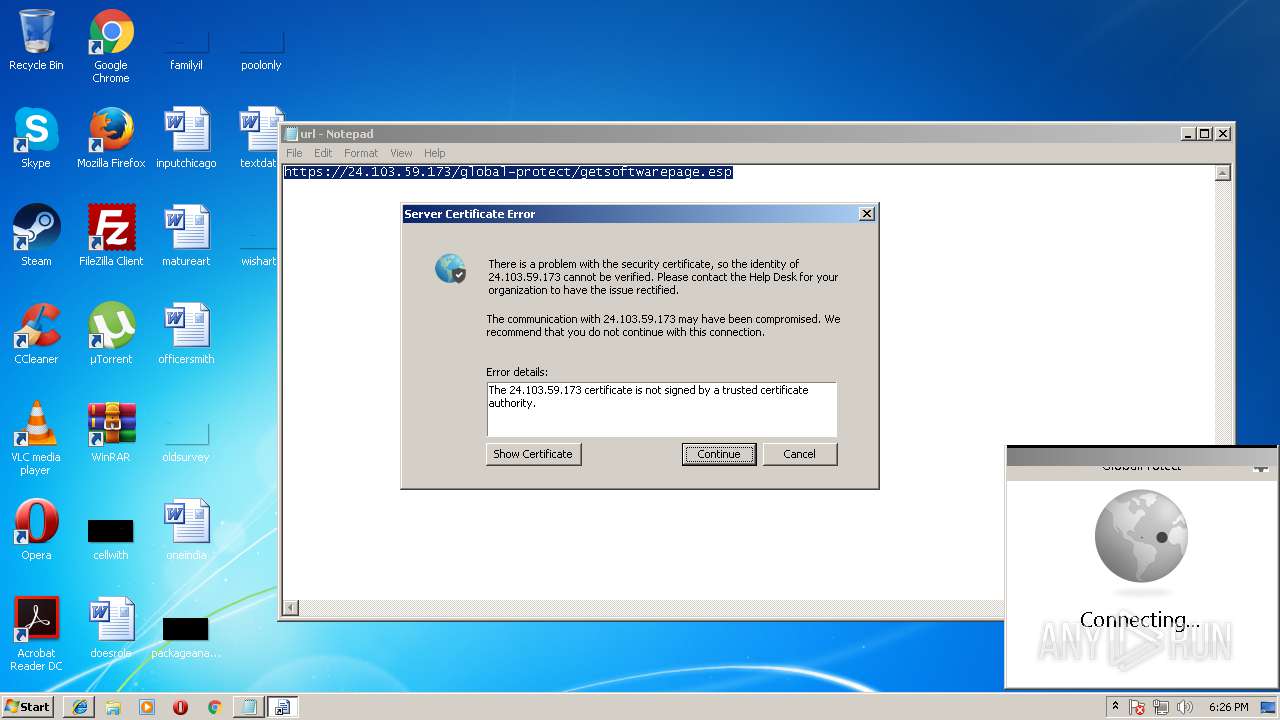This screenshot has height=720, width=1280.
Task: Select the inputchicago Word document
Action: tap(186, 138)
